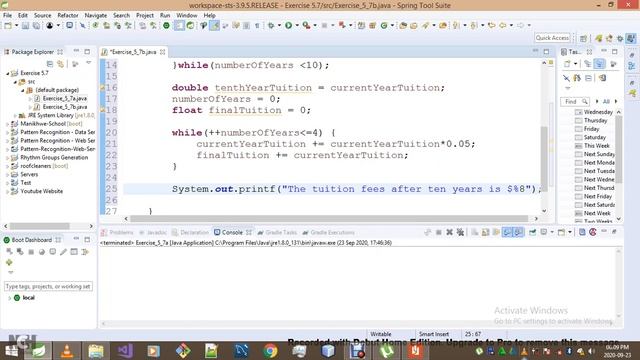Toggle Scroll Lock in the Console toolbar
Screen dimensions: 640x360
pos(485,232)
